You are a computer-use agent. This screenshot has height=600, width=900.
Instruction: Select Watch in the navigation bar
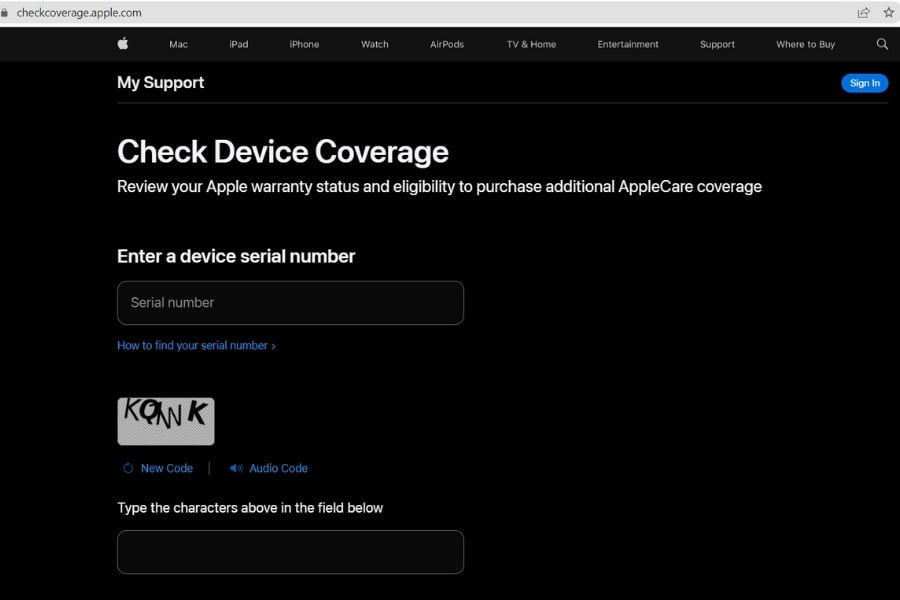tap(375, 44)
